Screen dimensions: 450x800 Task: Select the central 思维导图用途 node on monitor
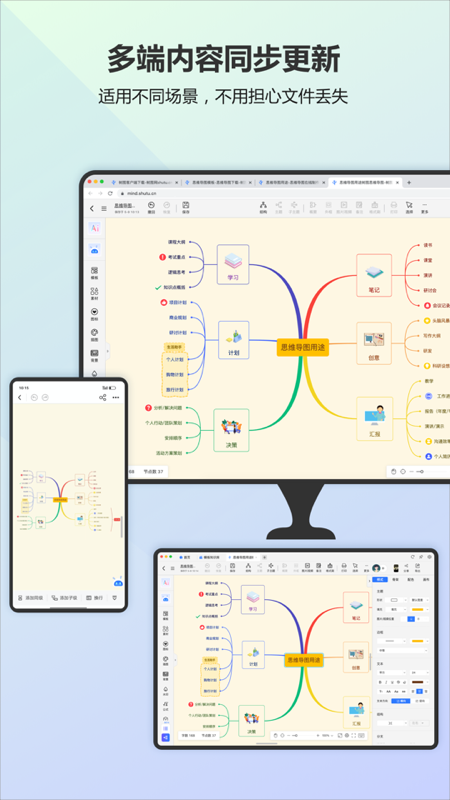tap(303, 347)
